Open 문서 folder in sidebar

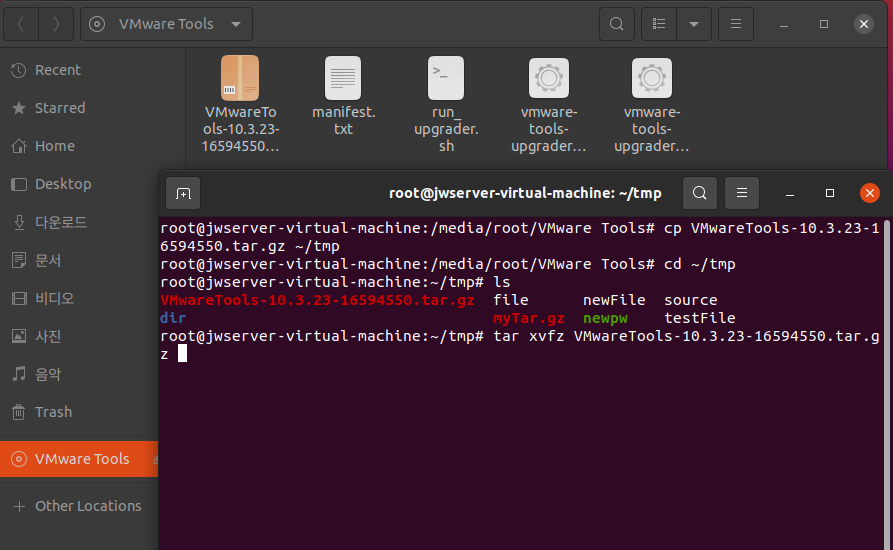click(x=79, y=260)
